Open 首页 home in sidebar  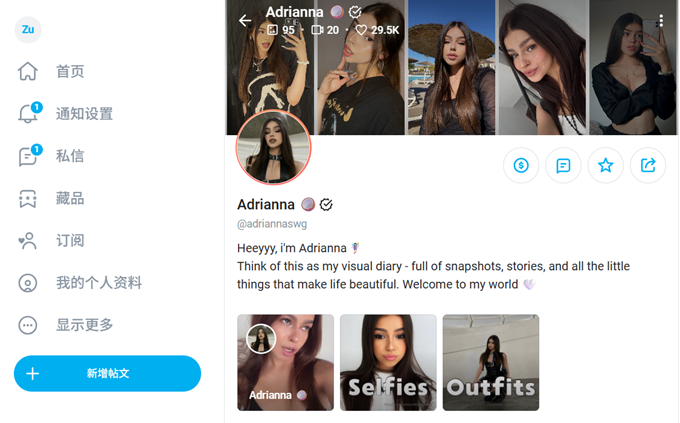tap(69, 72)
